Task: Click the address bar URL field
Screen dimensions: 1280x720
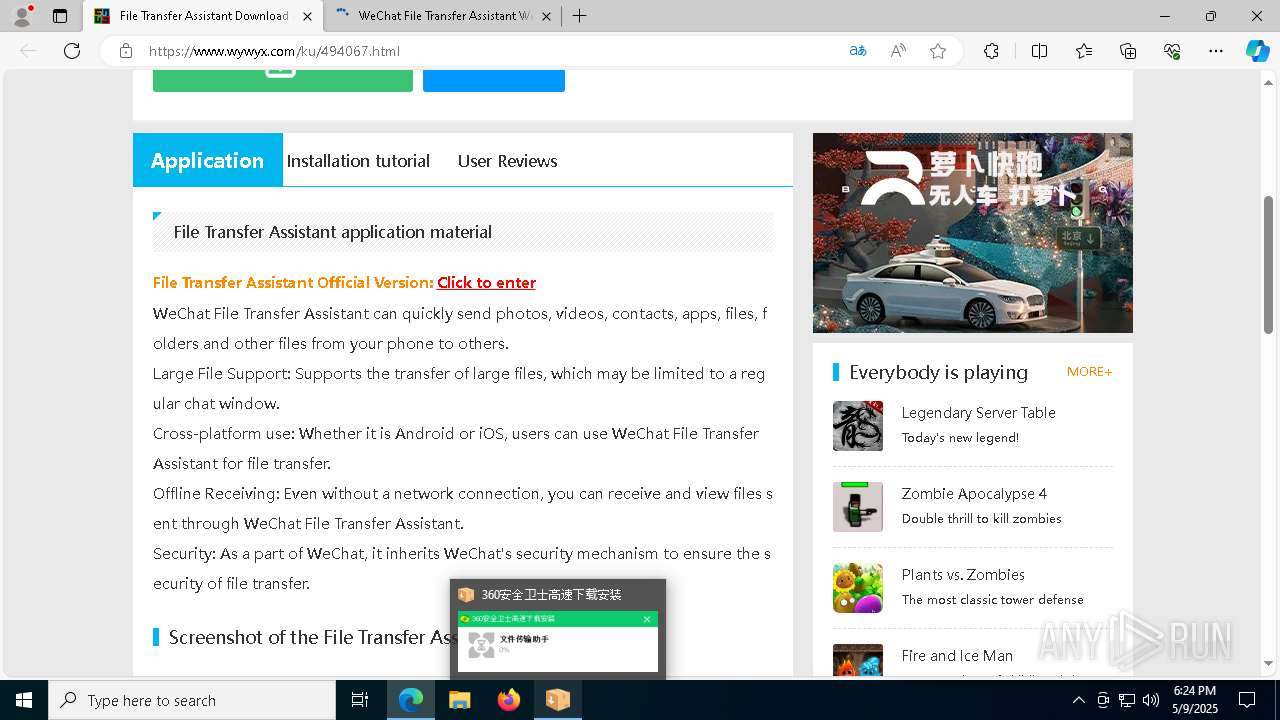Action: coord(490,51)
